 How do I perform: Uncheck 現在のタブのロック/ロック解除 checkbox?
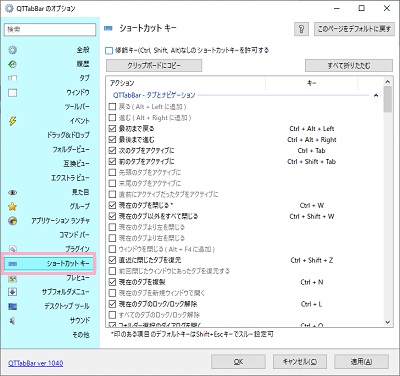(112, 304)
